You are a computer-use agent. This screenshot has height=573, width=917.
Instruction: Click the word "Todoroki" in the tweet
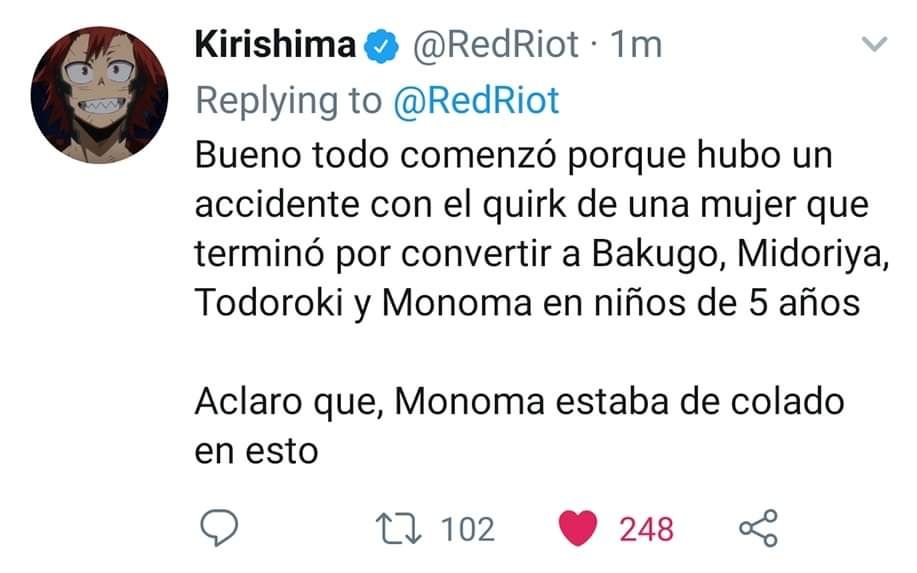click(269, 302)
